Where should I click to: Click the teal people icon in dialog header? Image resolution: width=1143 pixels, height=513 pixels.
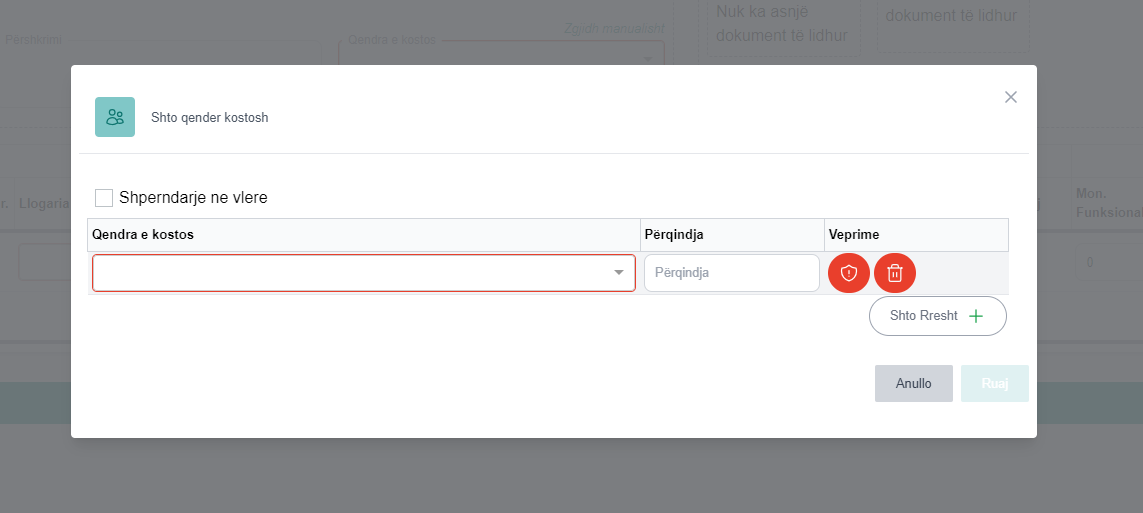pos(115,117)
